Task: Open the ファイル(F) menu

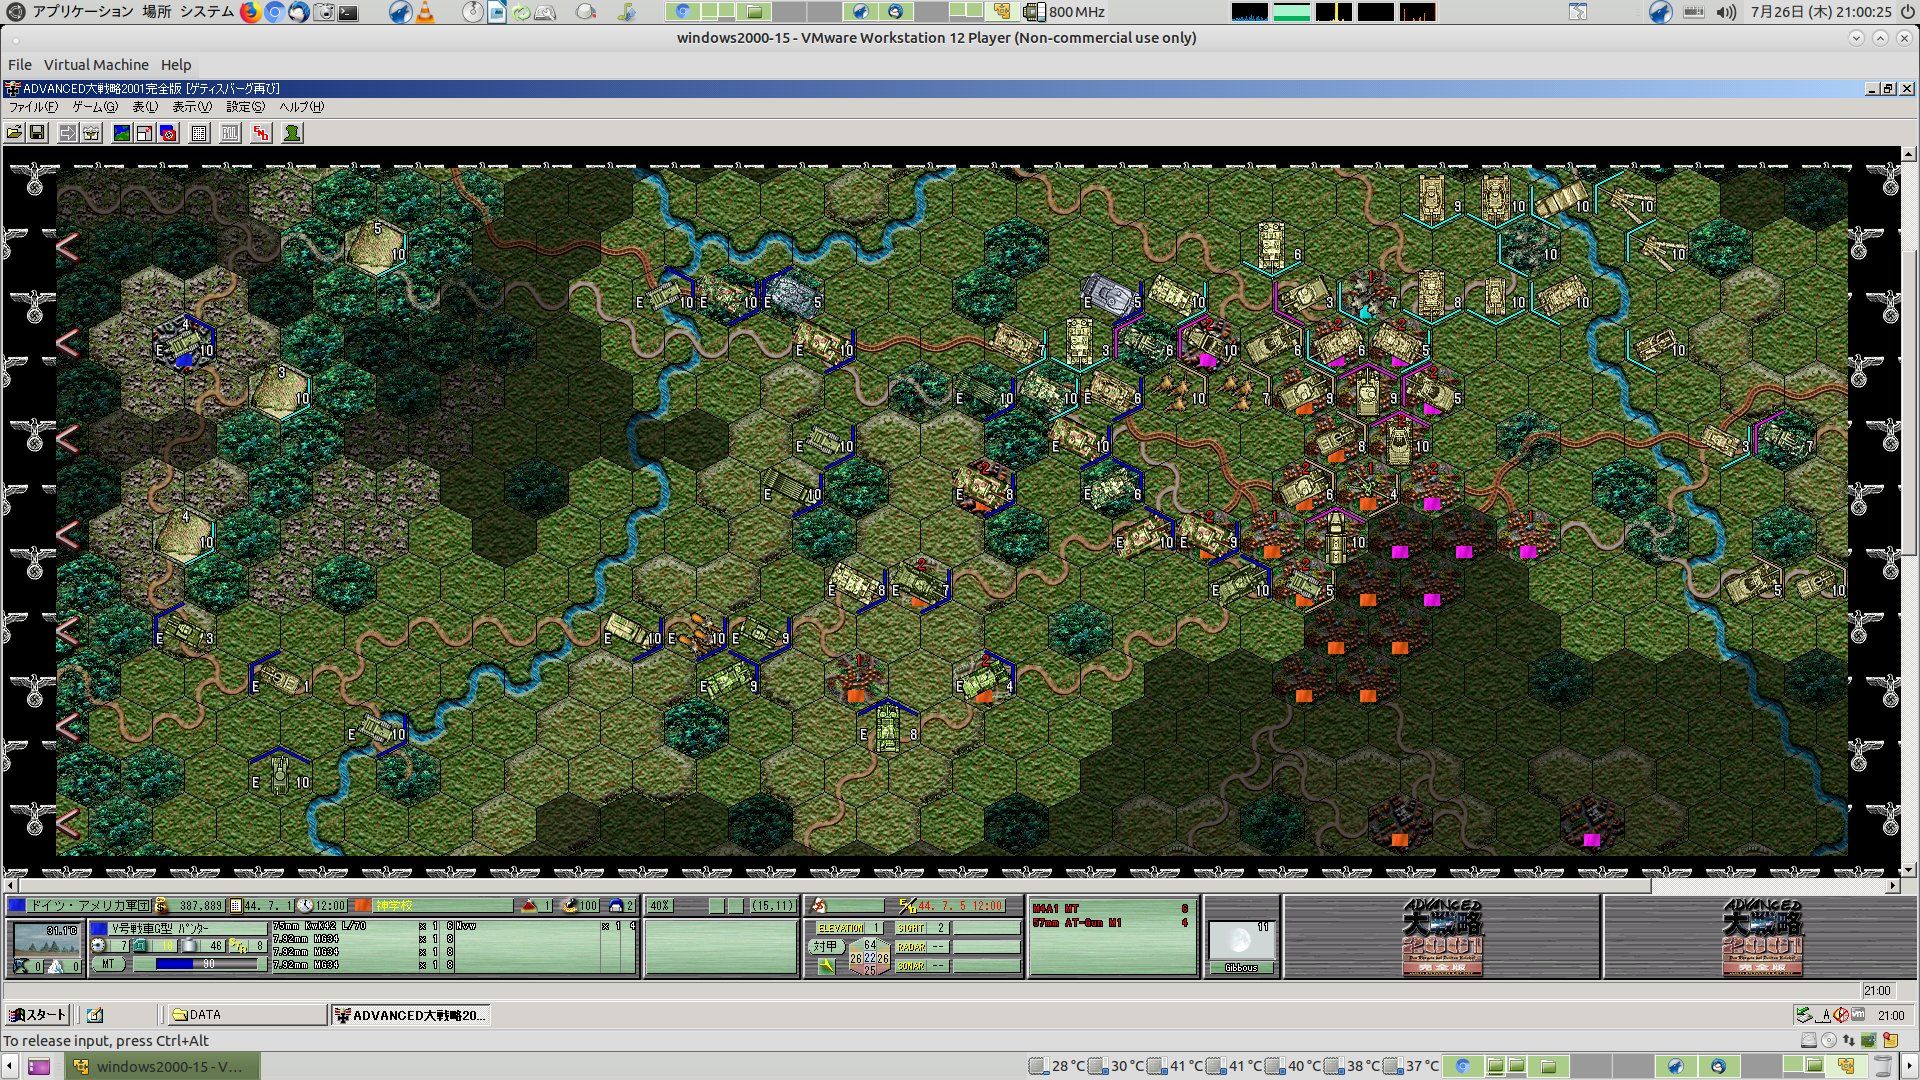Action: (x=33, y=107)
